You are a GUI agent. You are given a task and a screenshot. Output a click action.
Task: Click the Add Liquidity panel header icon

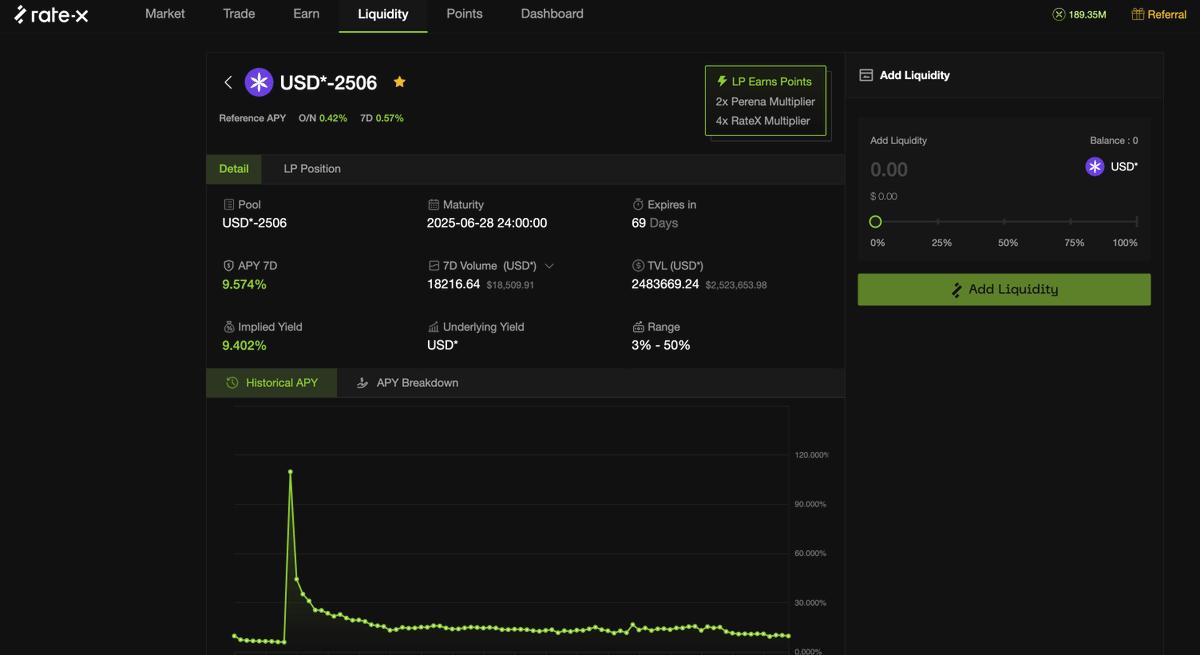coord(866,75)
